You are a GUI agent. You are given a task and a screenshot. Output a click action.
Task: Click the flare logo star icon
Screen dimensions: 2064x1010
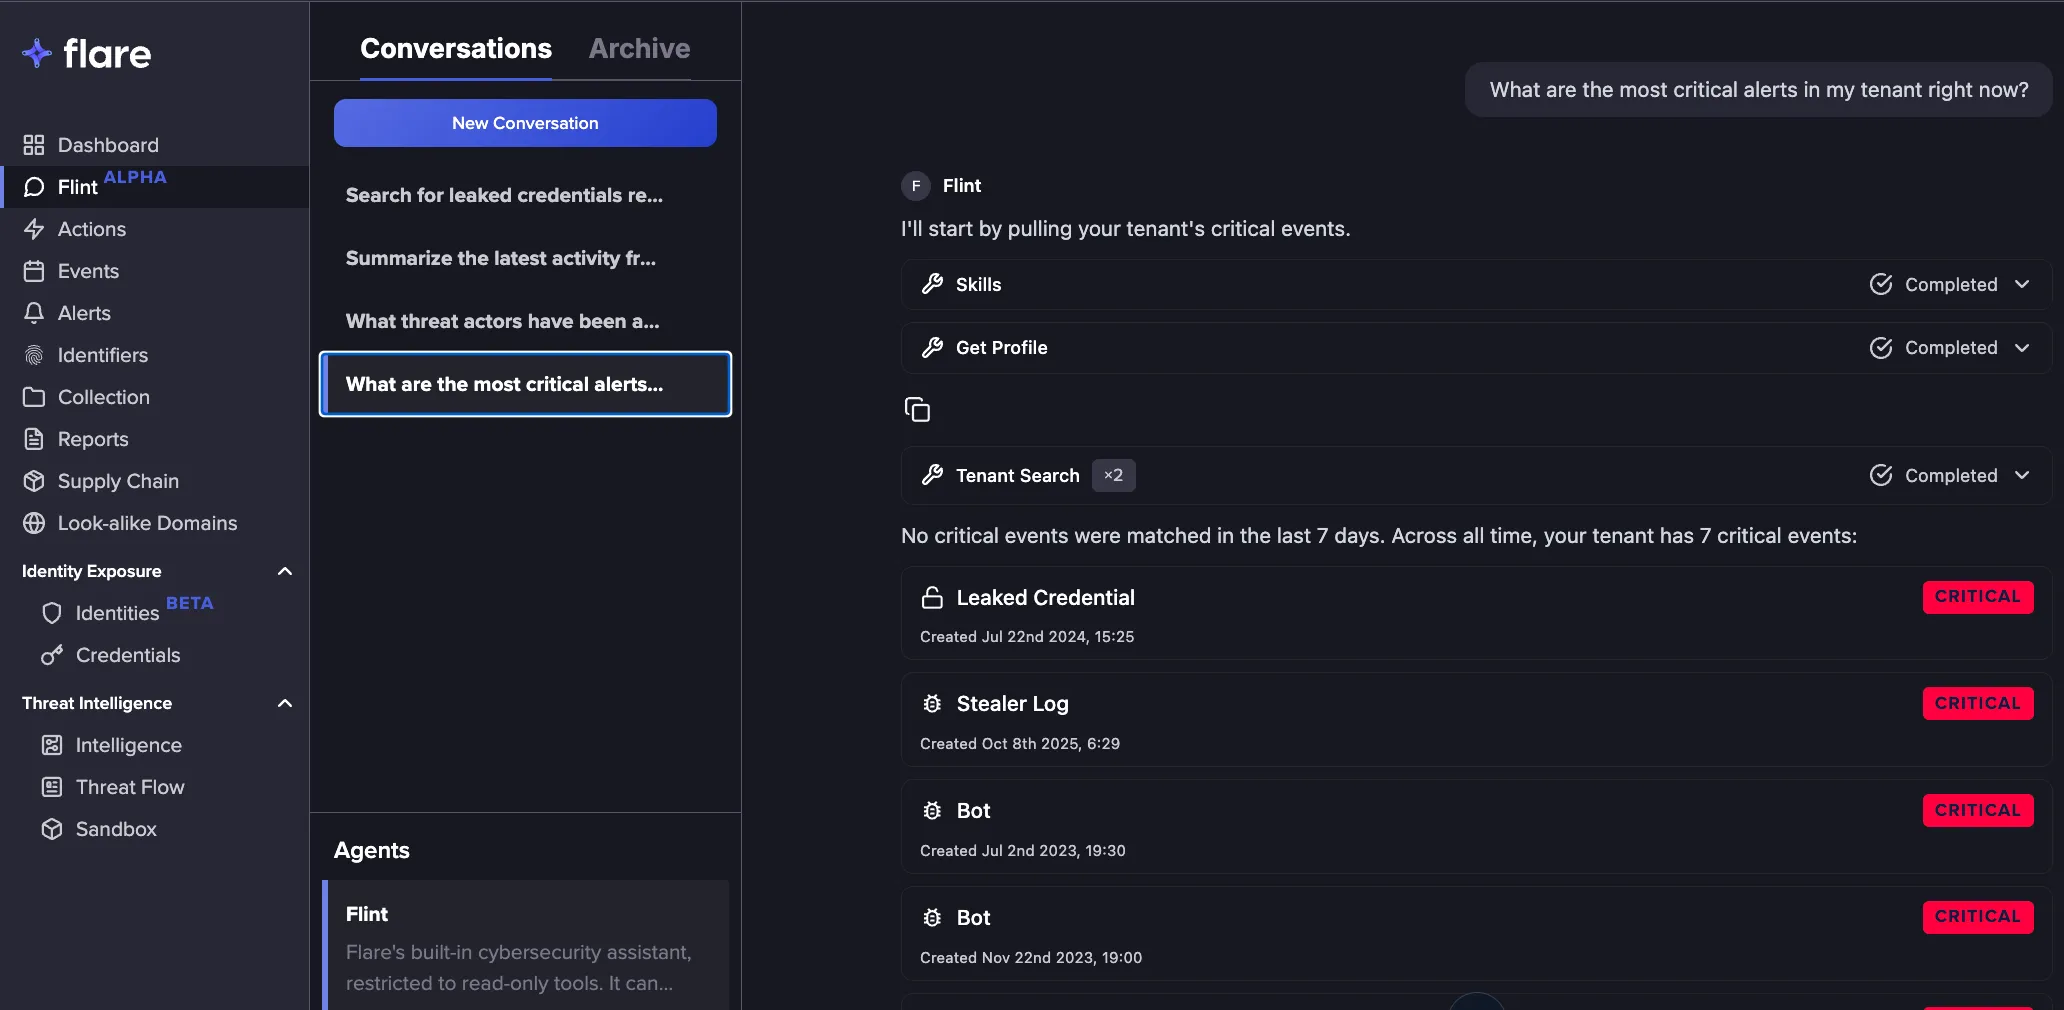(37, 53)
